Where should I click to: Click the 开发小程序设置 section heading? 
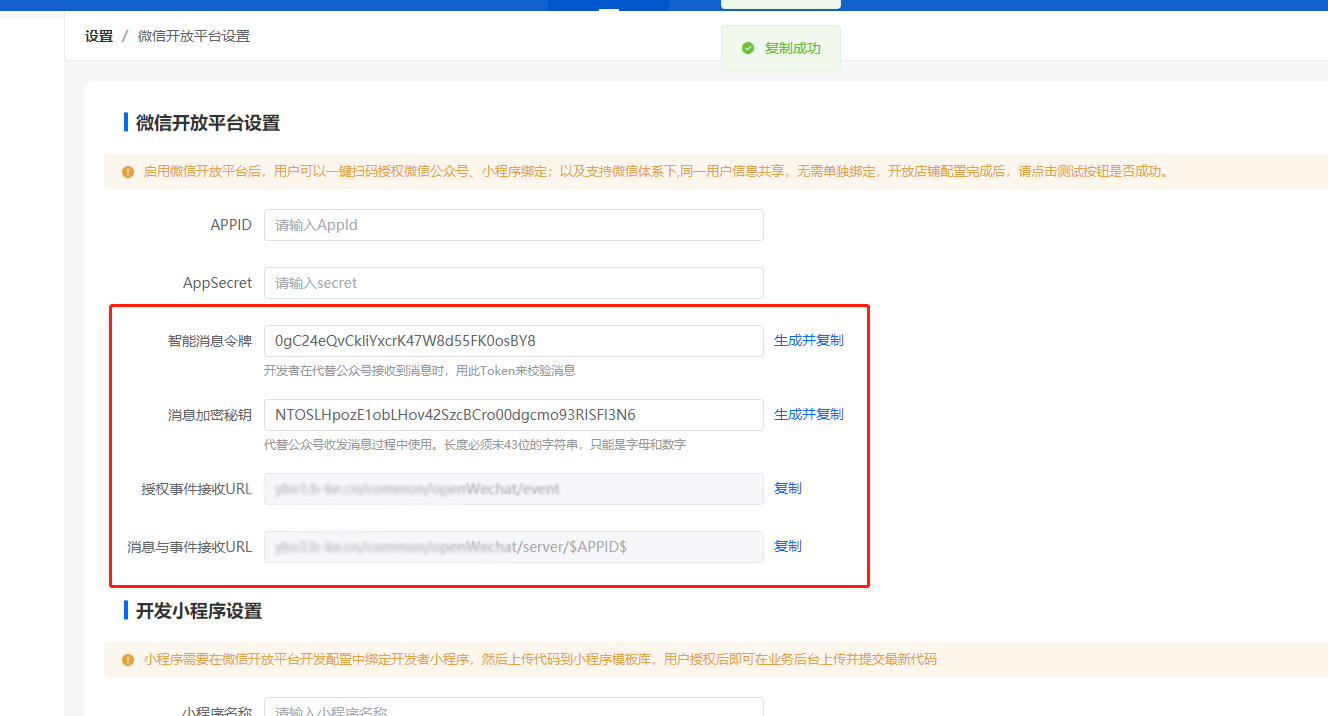(199, 611)
